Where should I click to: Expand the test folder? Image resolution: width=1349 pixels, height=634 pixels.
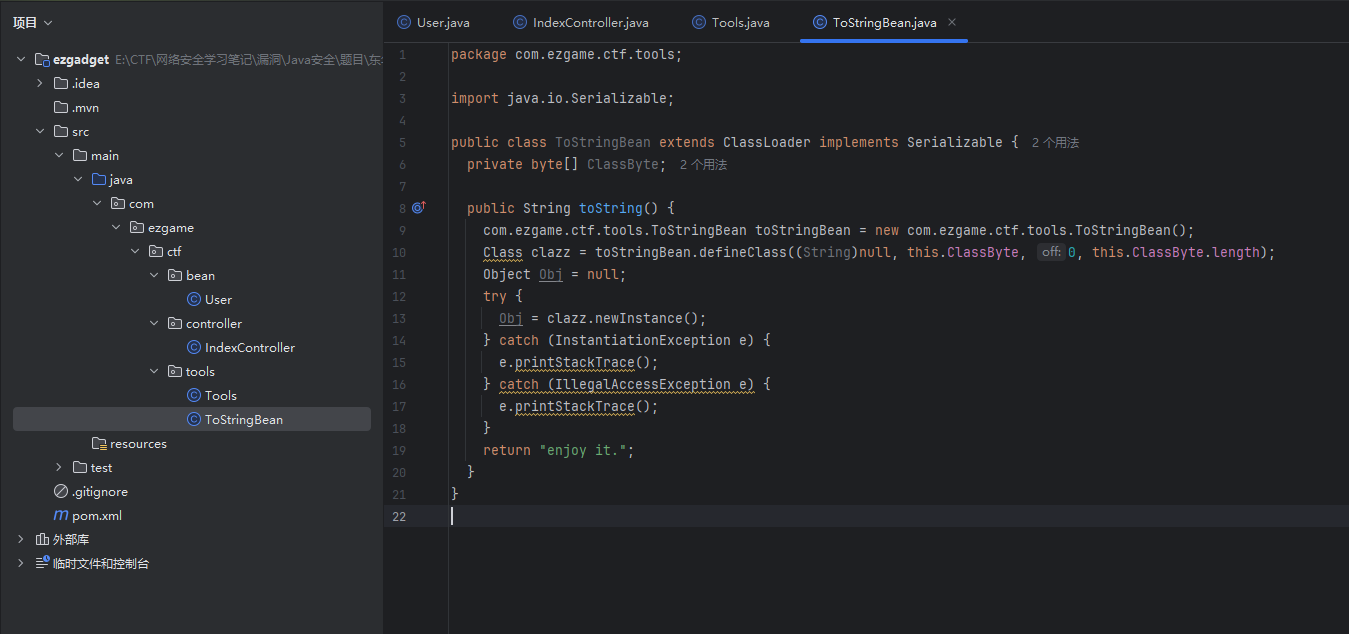[59, 468]
